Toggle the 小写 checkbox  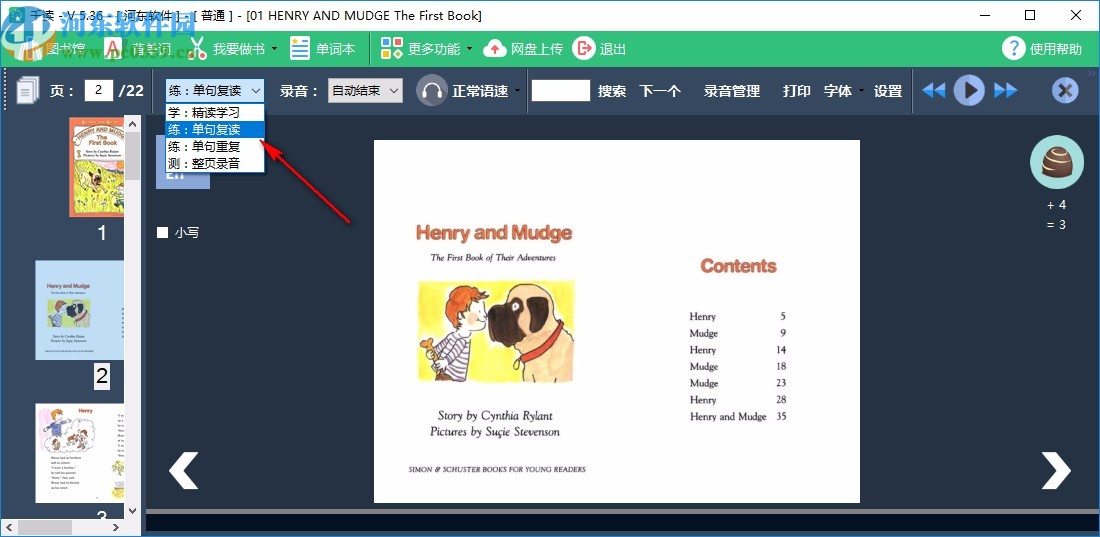tap(162, 232)
